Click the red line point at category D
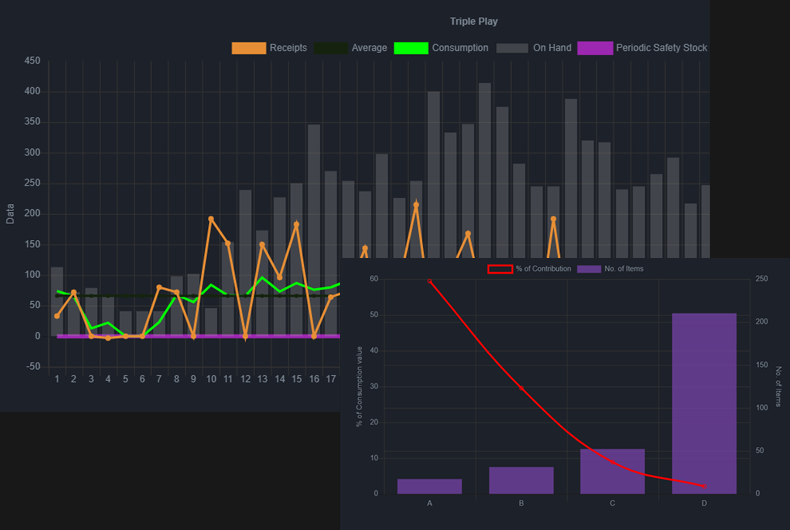Viewport: 790px width, 530px height. (x=704, y=487)
